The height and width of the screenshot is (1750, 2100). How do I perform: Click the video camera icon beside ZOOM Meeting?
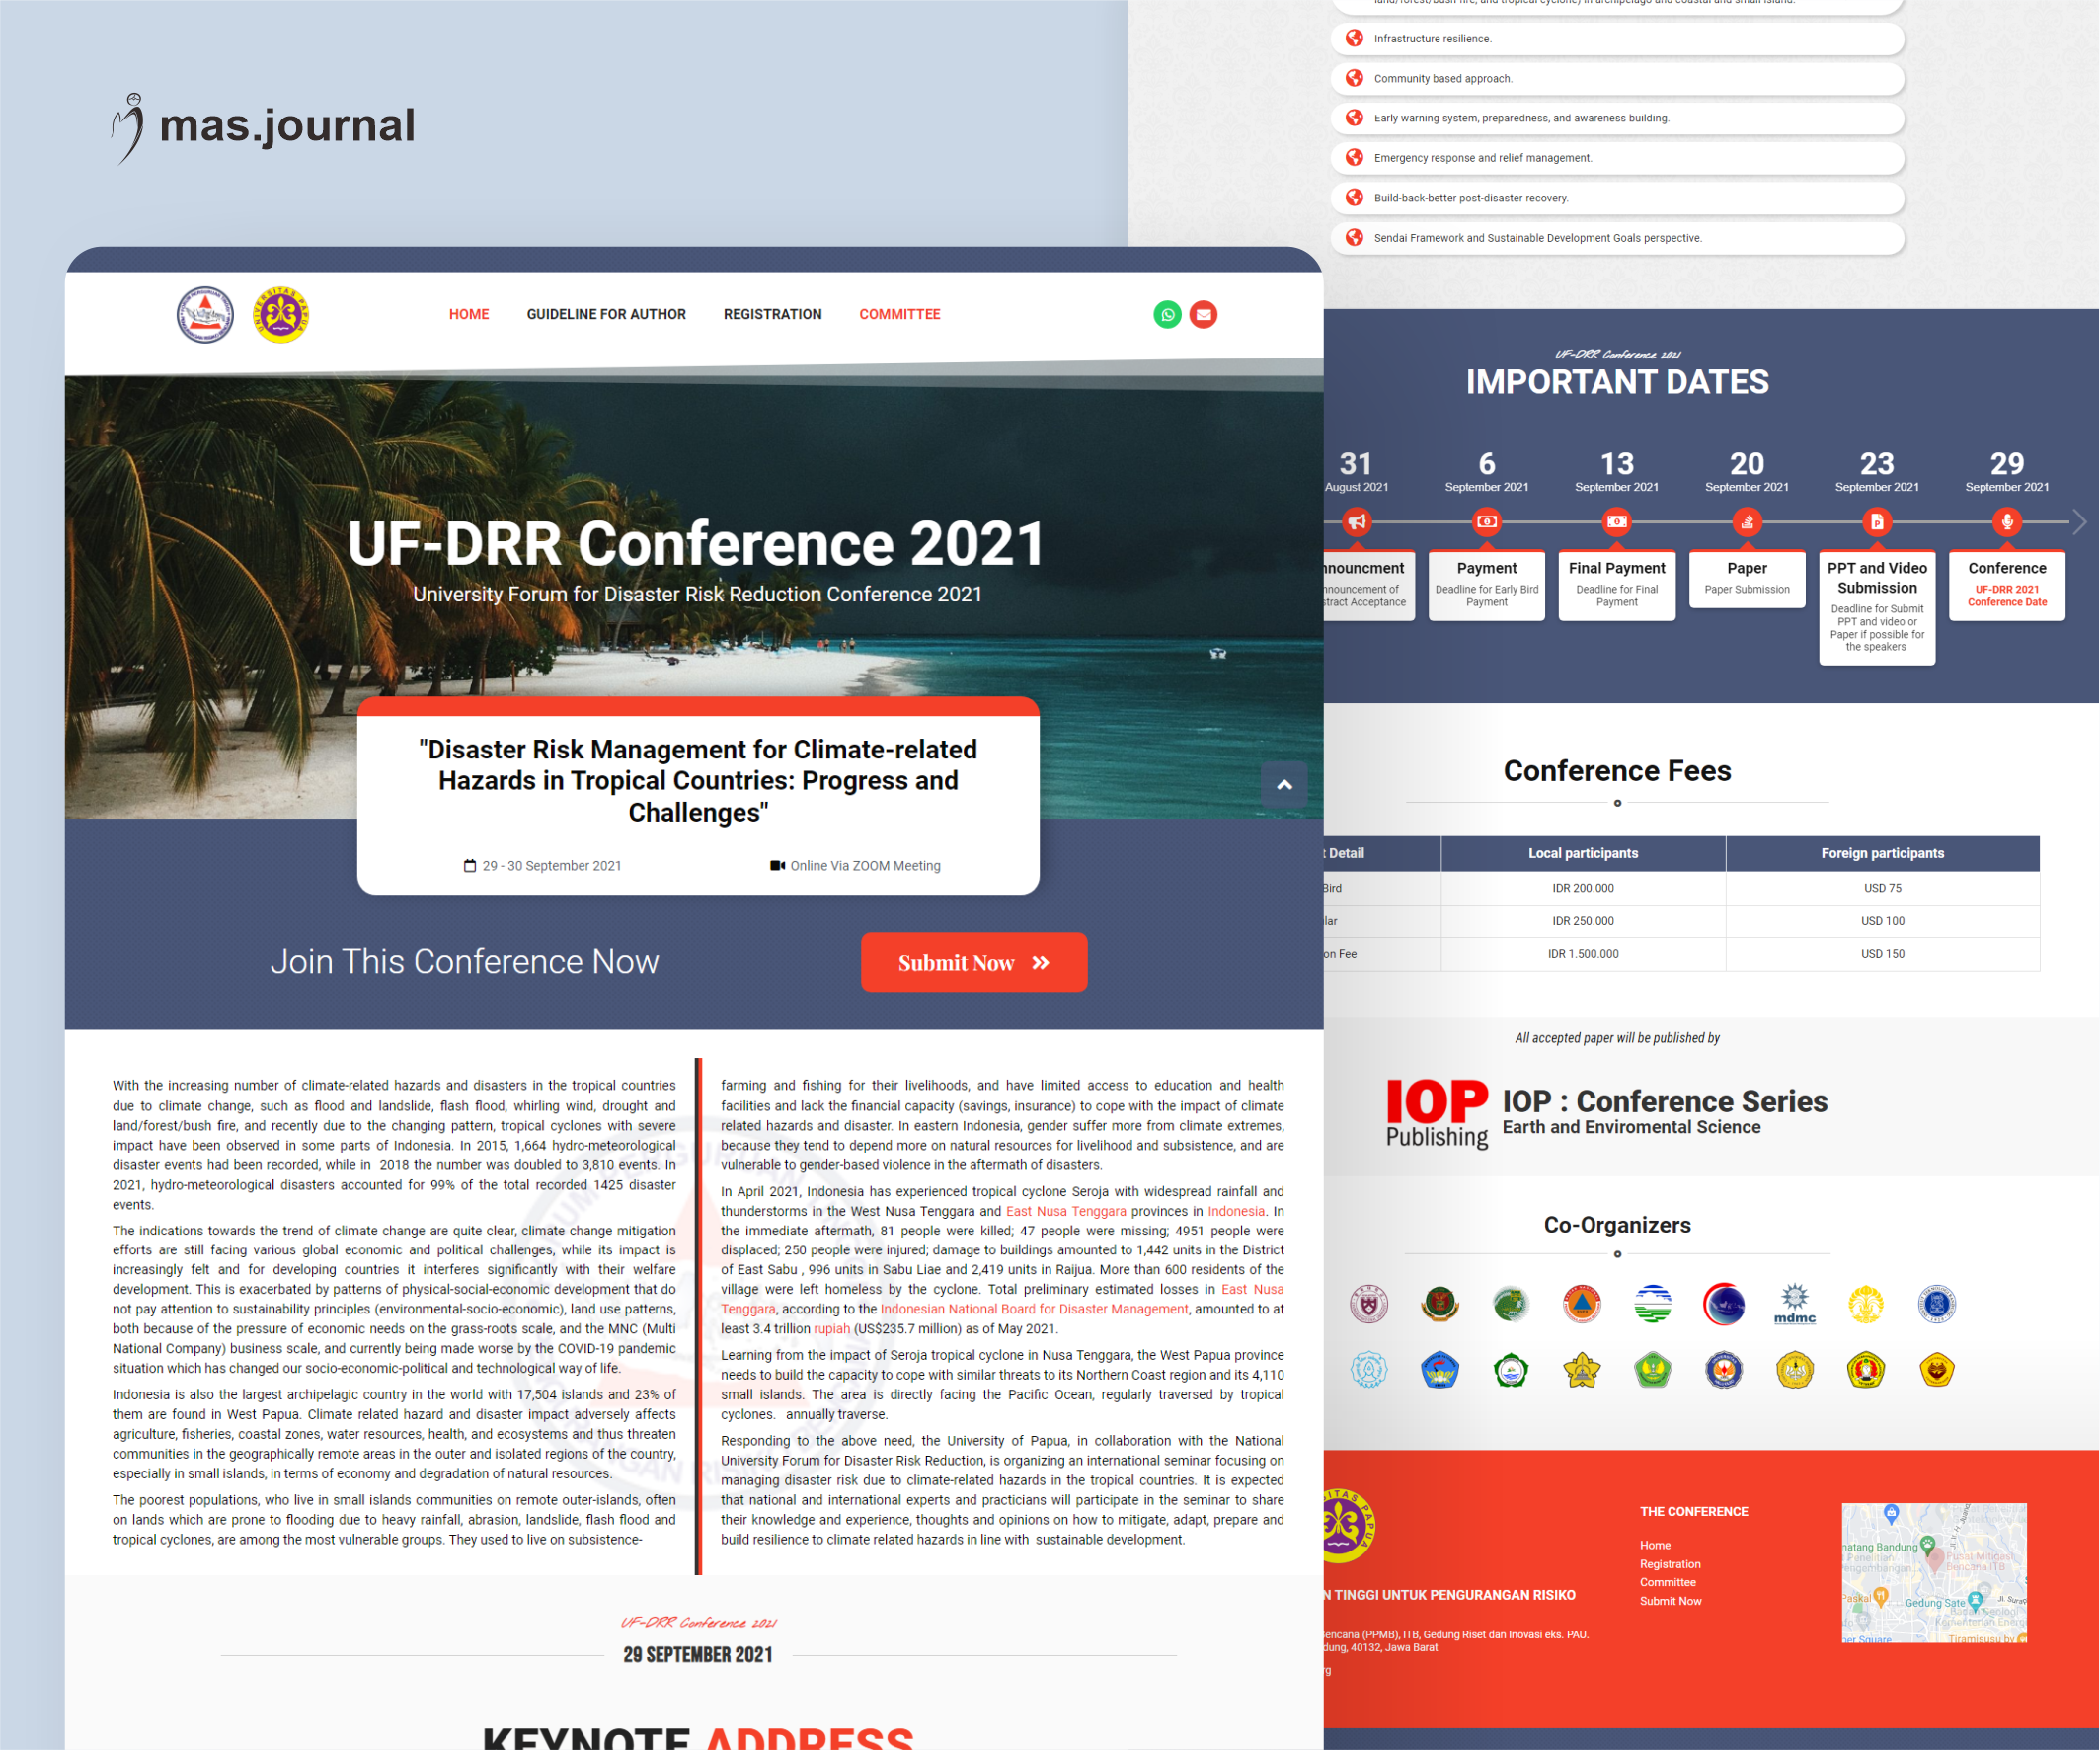click(778, 866)
